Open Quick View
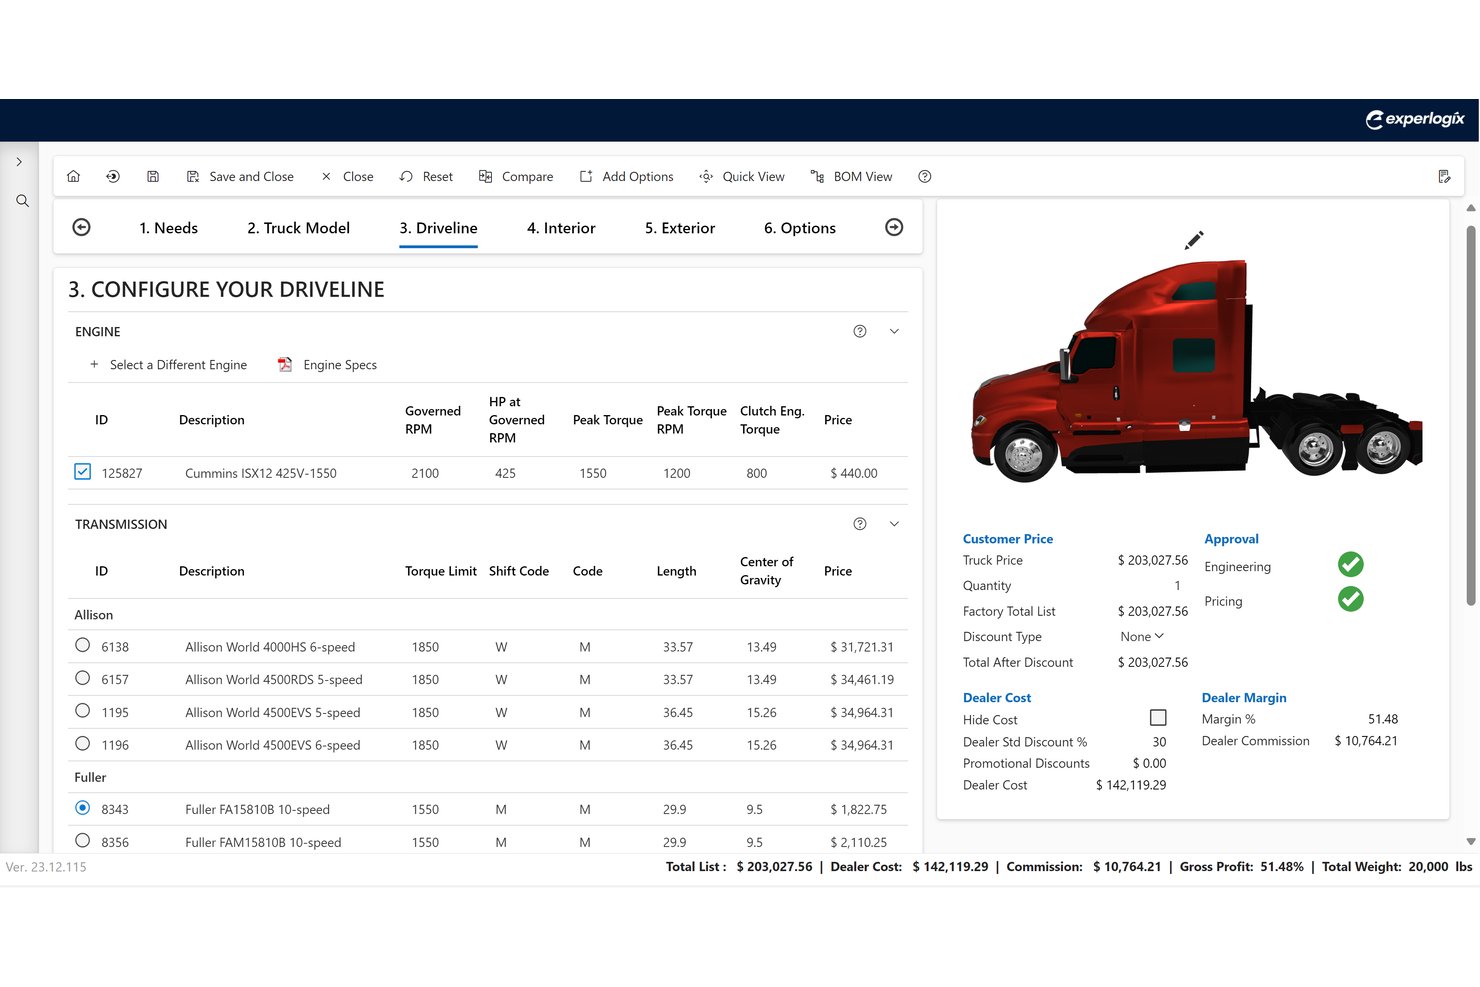The image size is (1480, 987). pyautogui.click(x=742, y=177)
